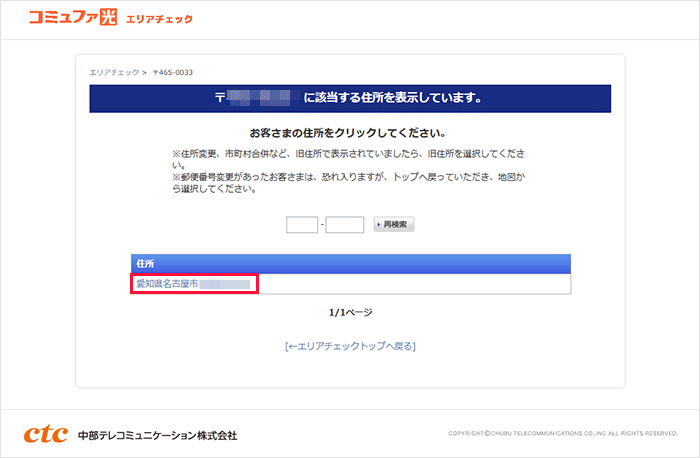Image resolution: width=700 pixels, height=458 pixels.
Task: Click the arrow icon on the 再検索 button
Action: tap(380, 225)
